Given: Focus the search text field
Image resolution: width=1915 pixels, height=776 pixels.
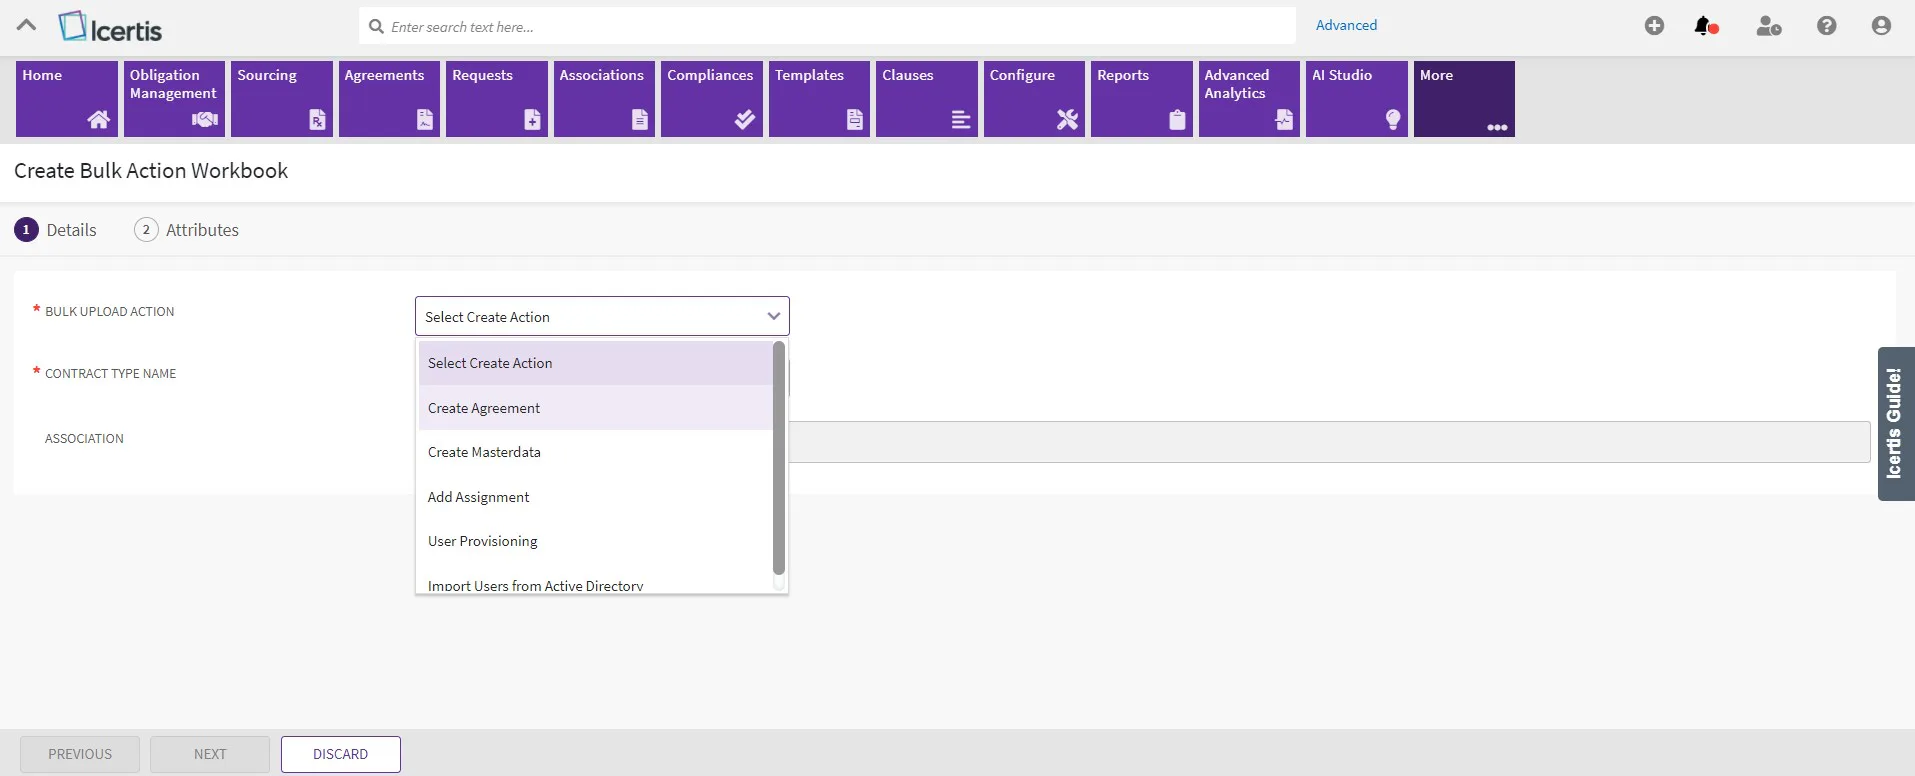Looking at the screenshot, I should pos(827,26).
